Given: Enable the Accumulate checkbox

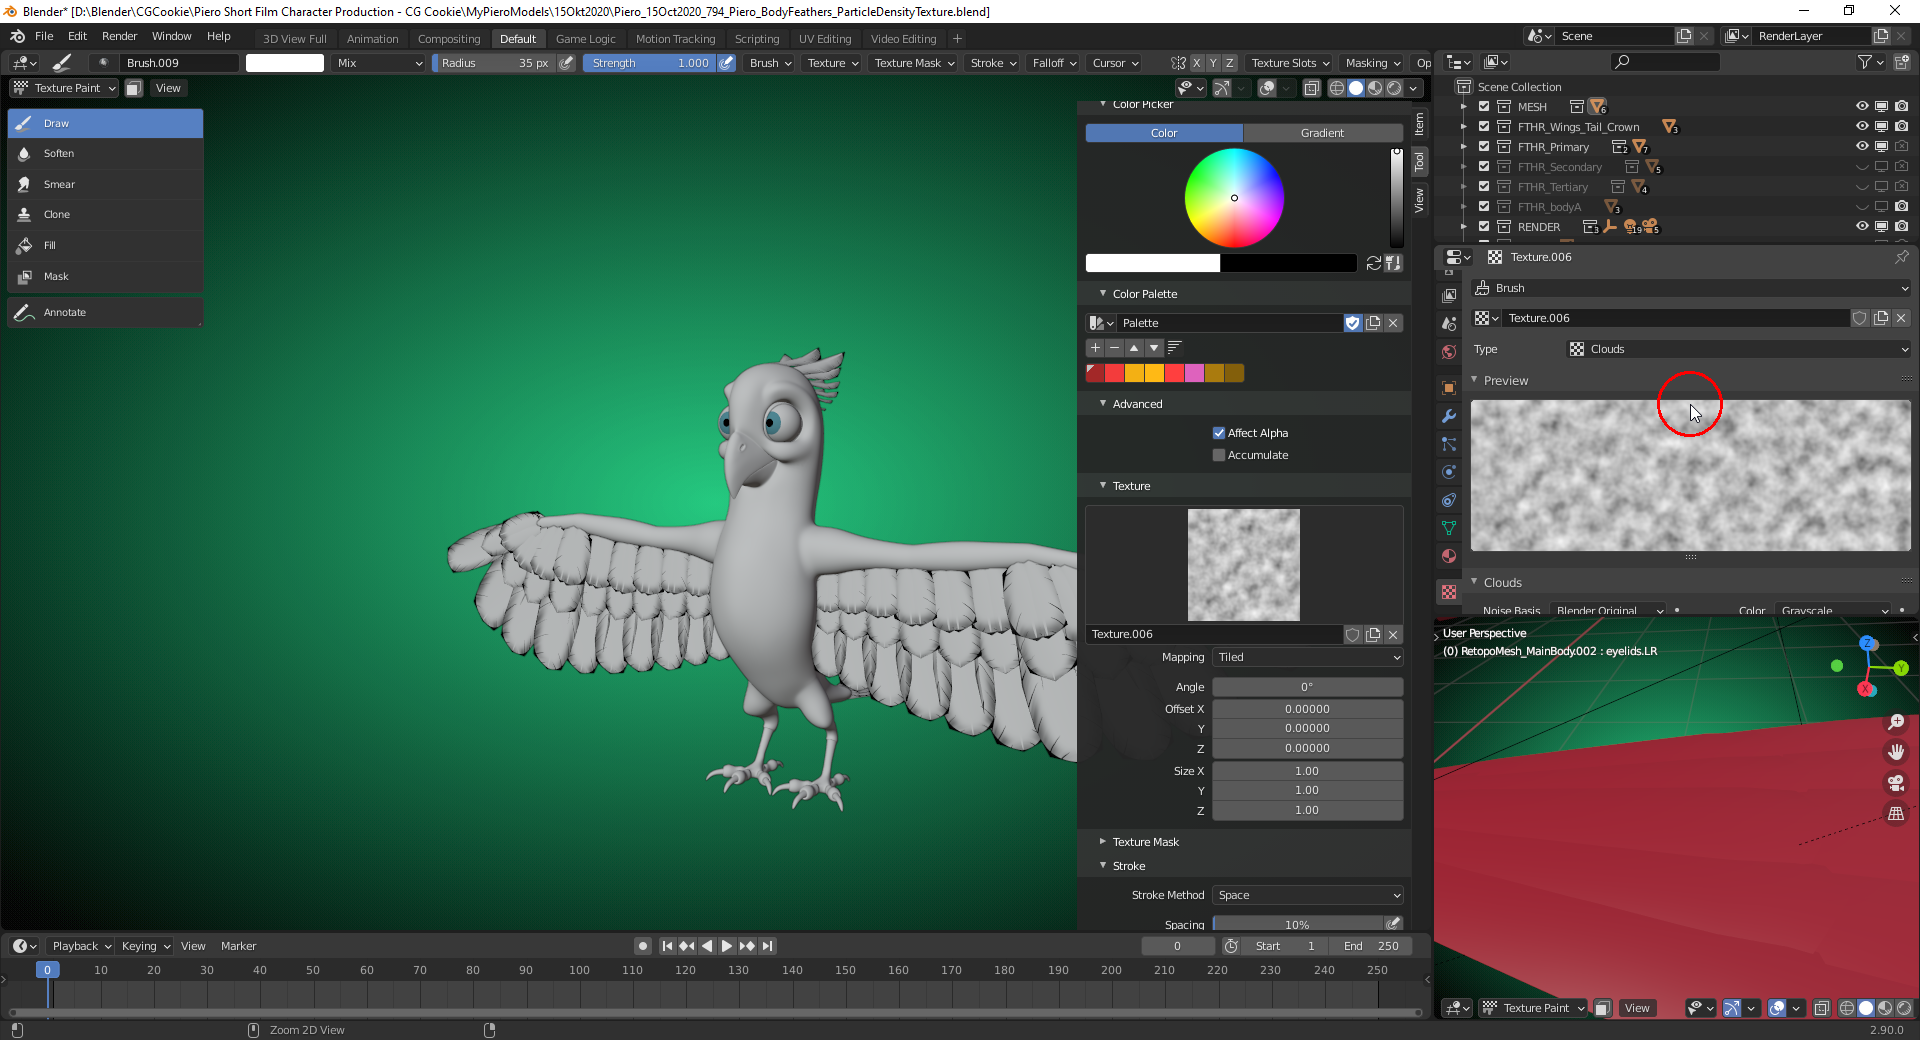Looking at the screenshot, I should coord(1219,455).
